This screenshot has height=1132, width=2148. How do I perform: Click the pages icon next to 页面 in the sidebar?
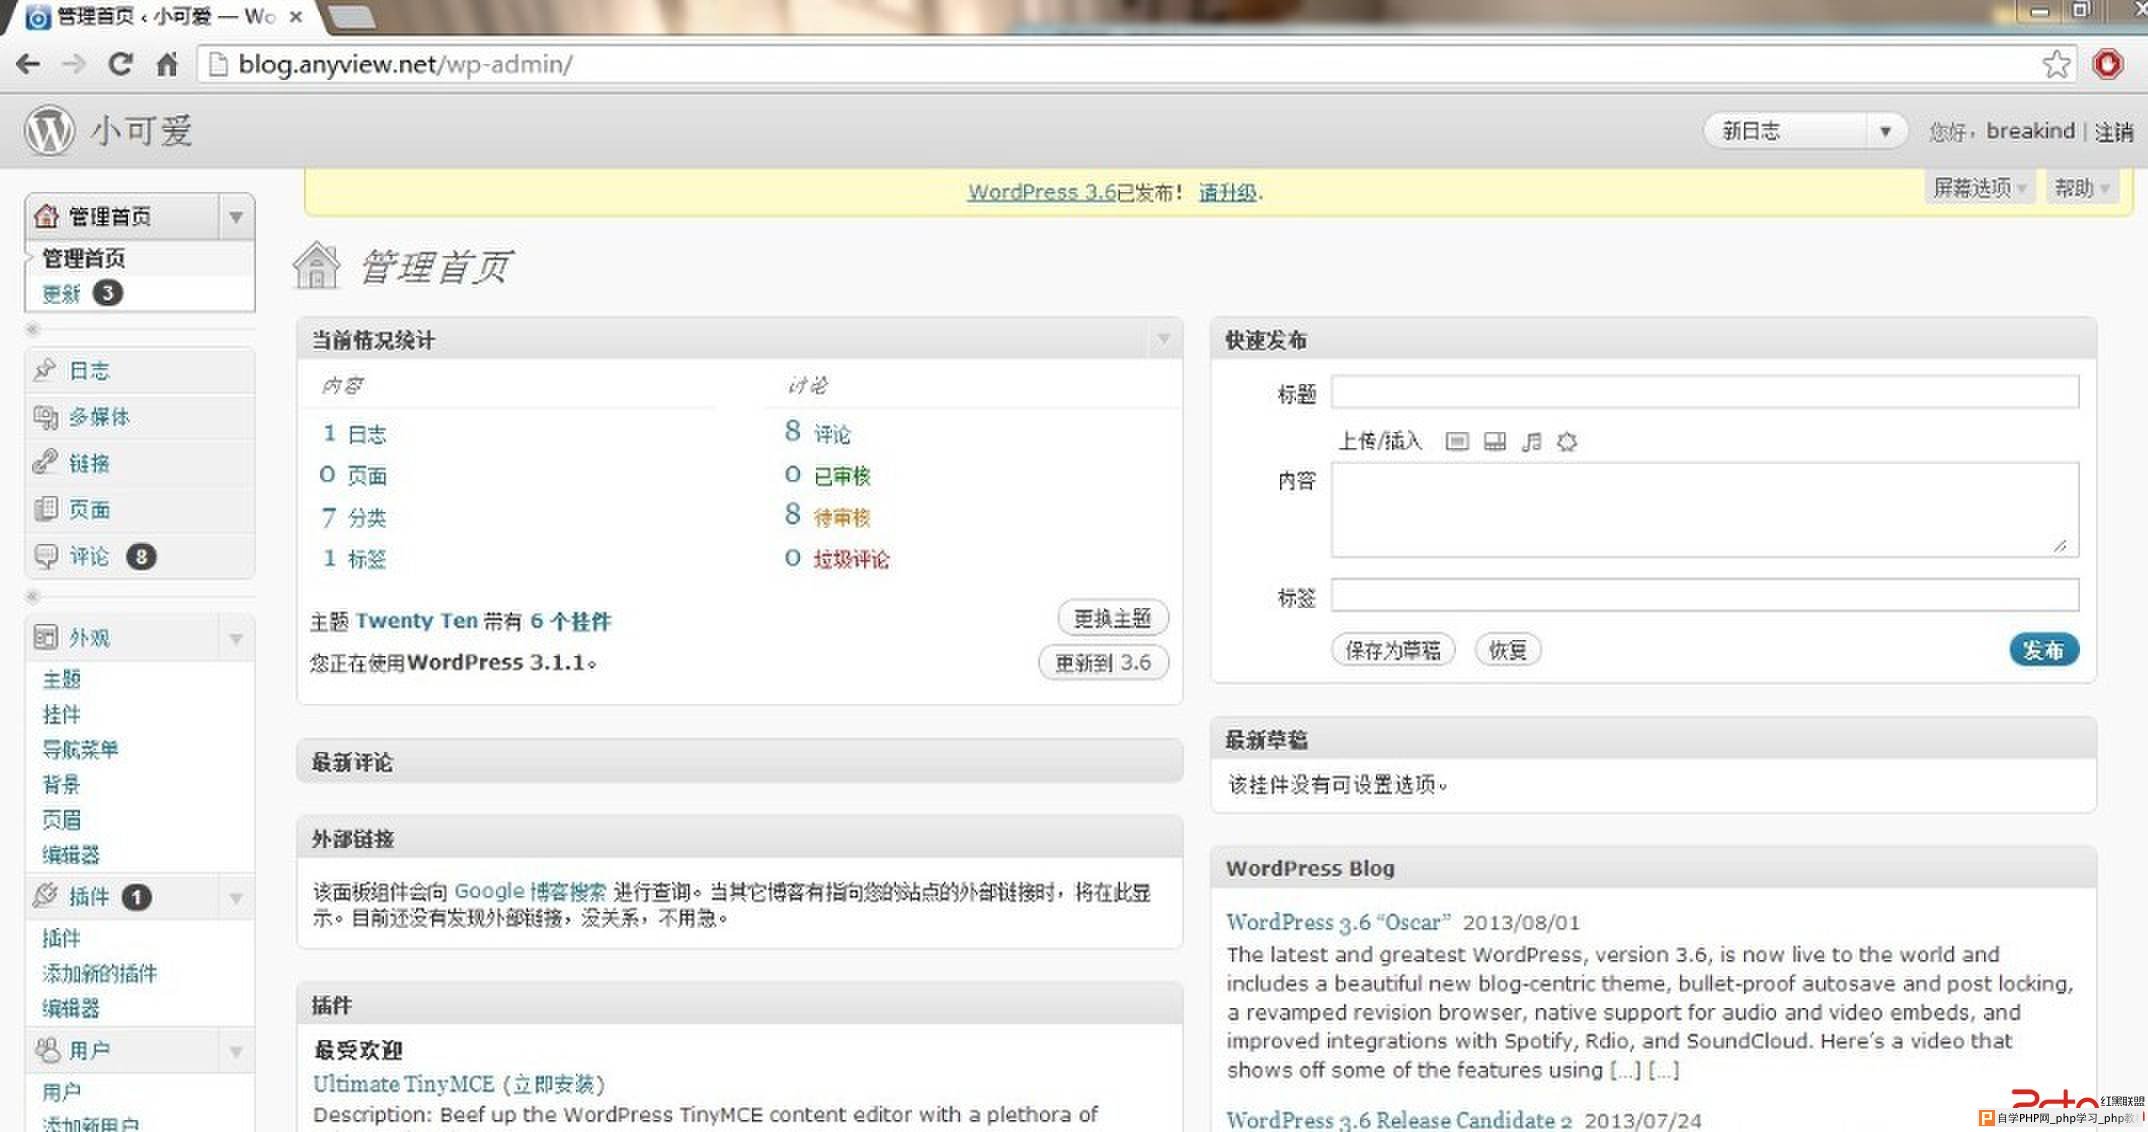pos(45,509)
